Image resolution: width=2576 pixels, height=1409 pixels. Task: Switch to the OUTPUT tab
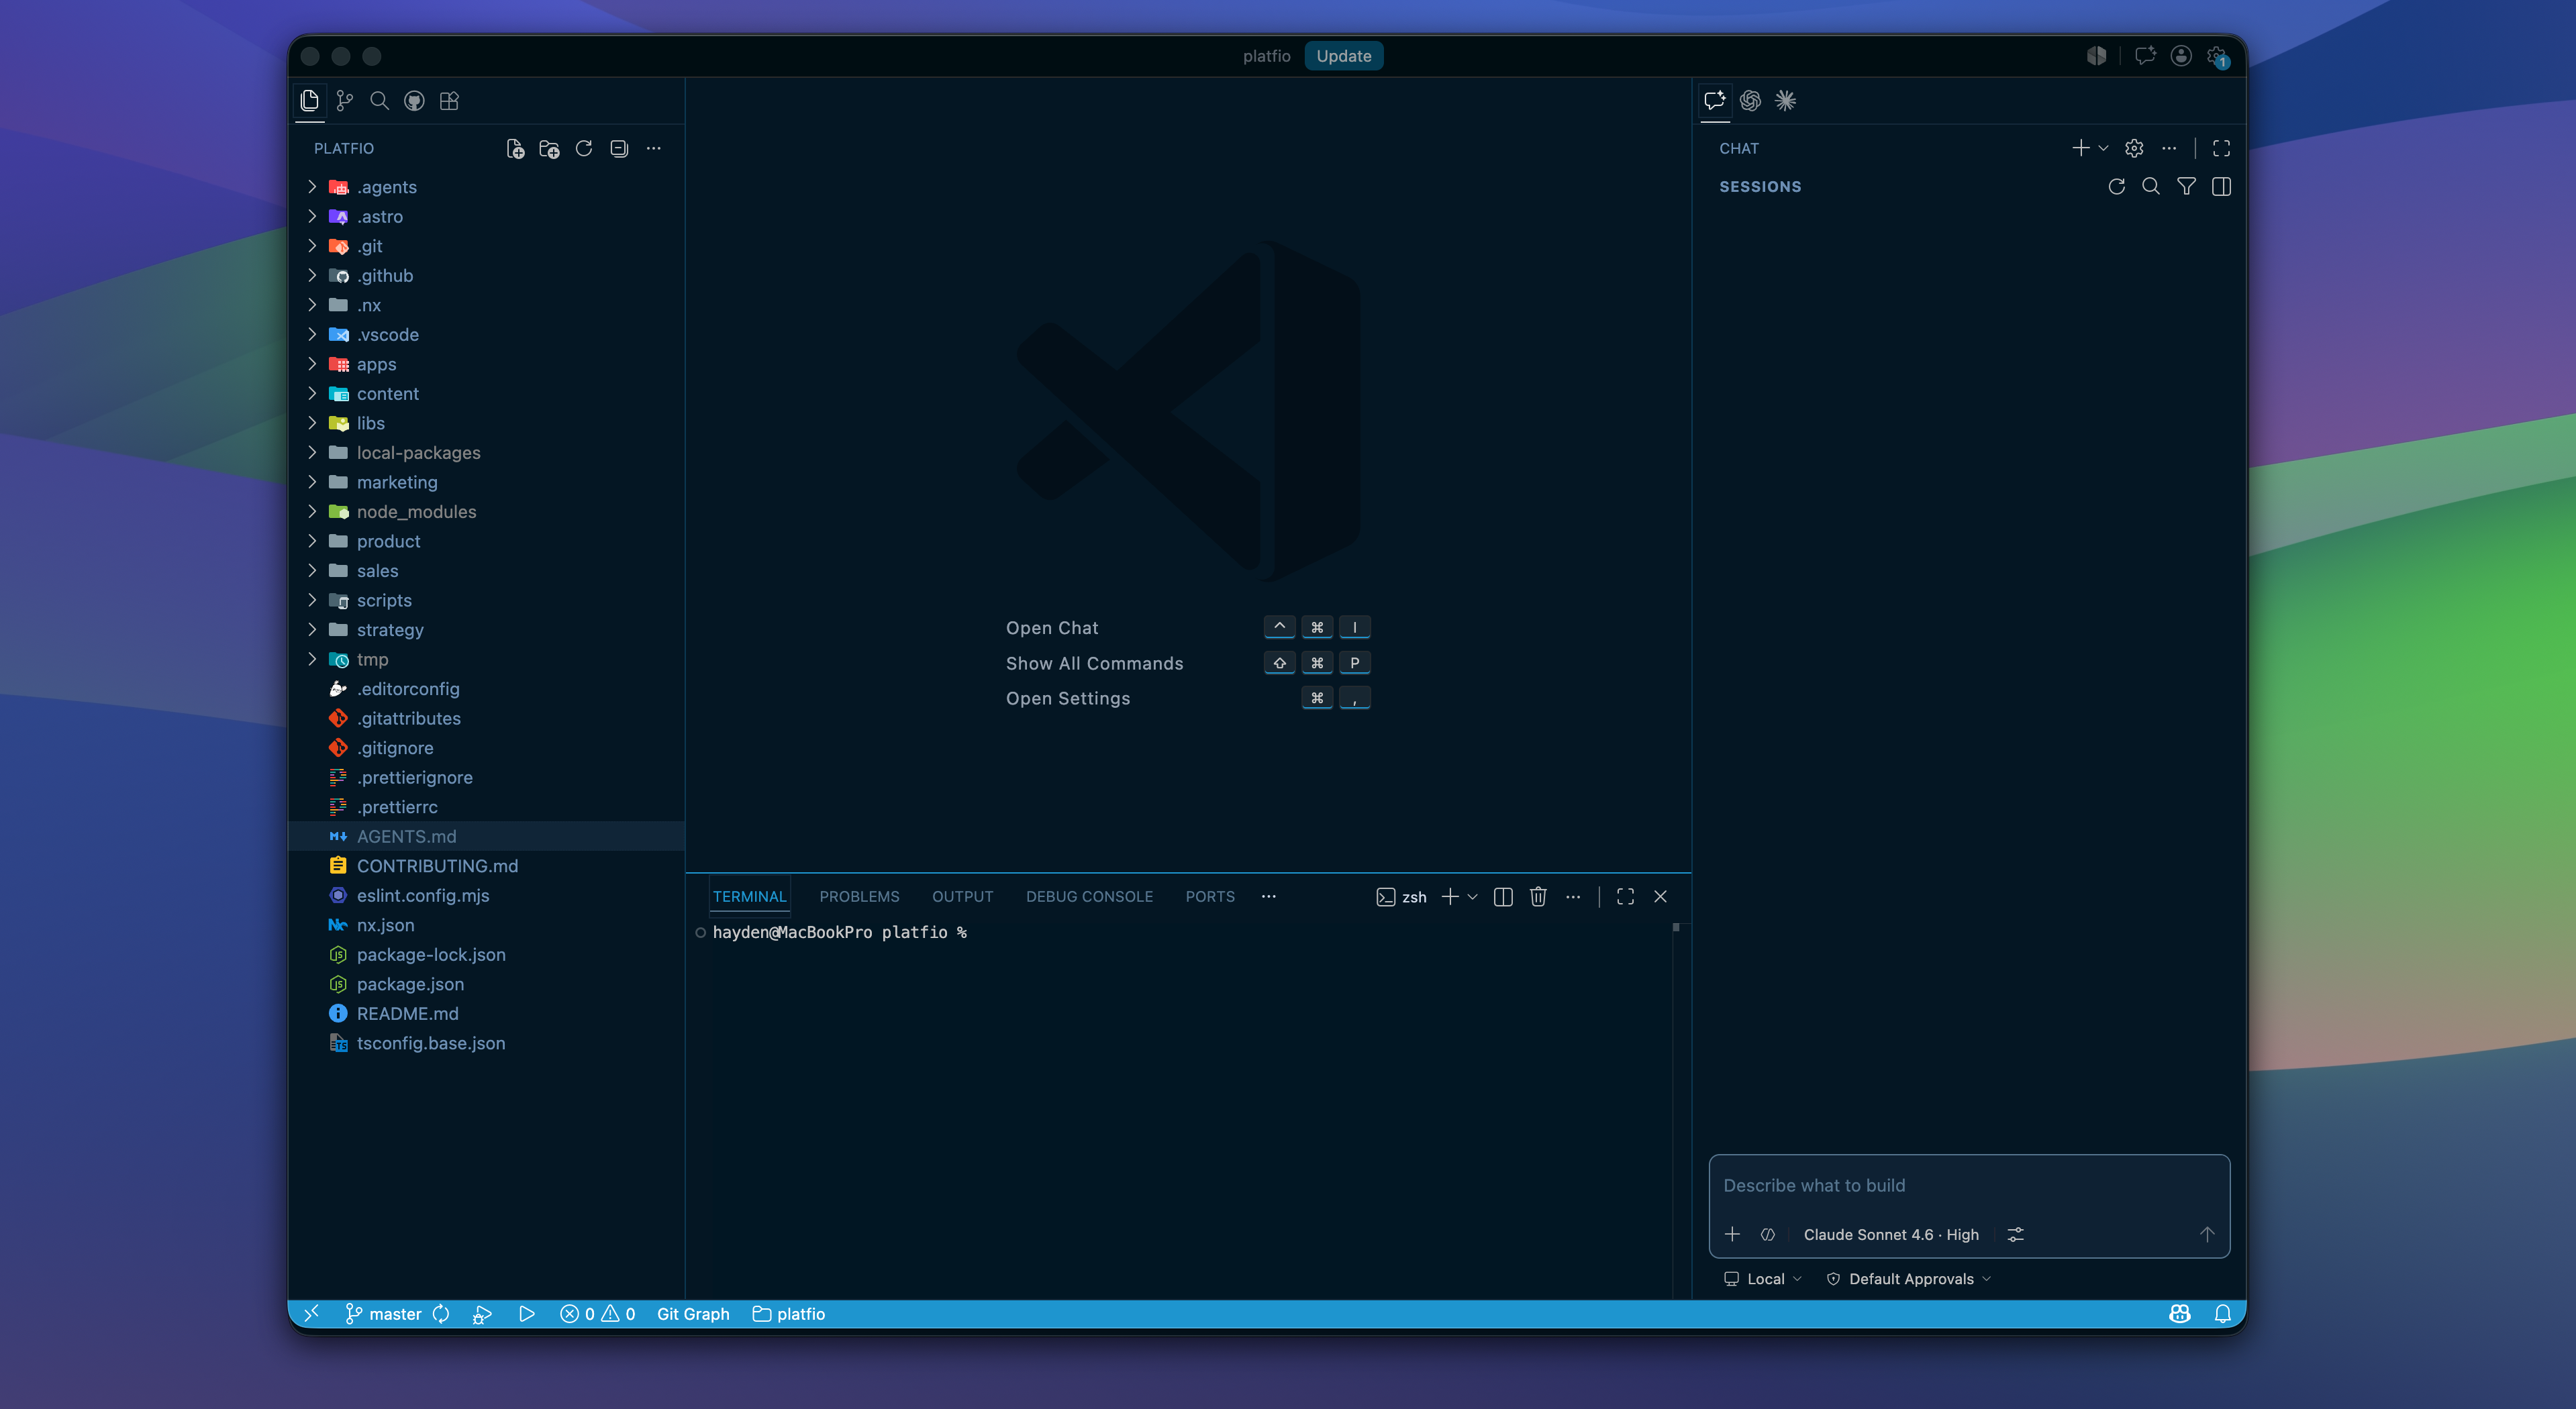click(962, 897)
